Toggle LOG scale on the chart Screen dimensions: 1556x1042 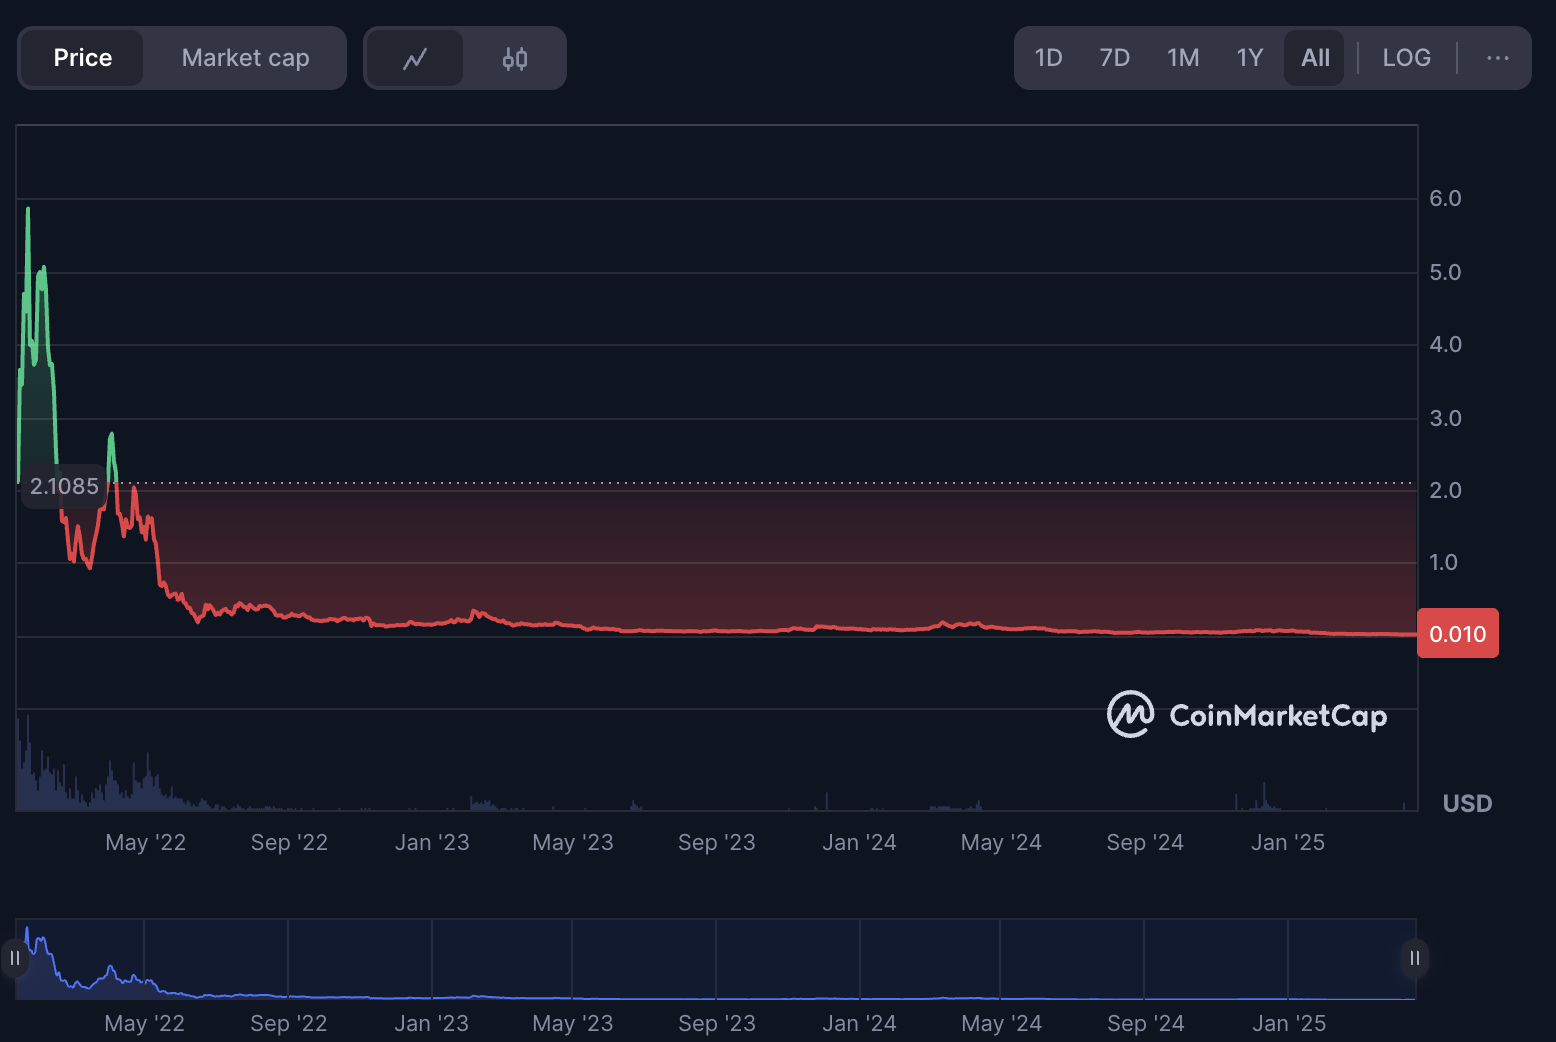(1406, 58)
